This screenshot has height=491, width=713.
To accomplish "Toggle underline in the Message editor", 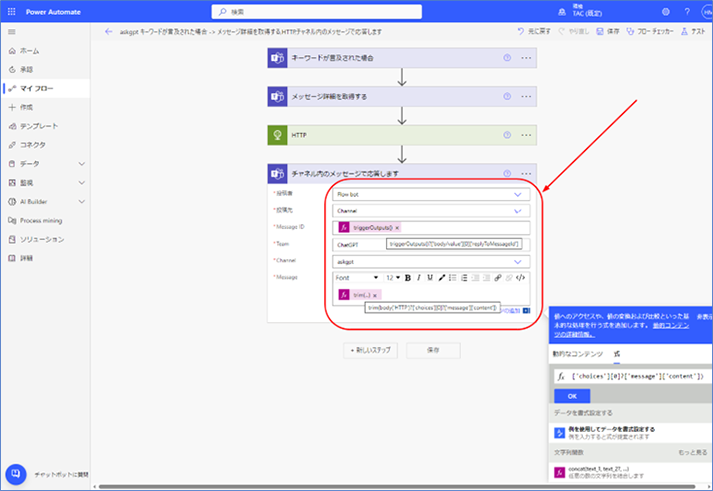I will click(x=430, y=278).
